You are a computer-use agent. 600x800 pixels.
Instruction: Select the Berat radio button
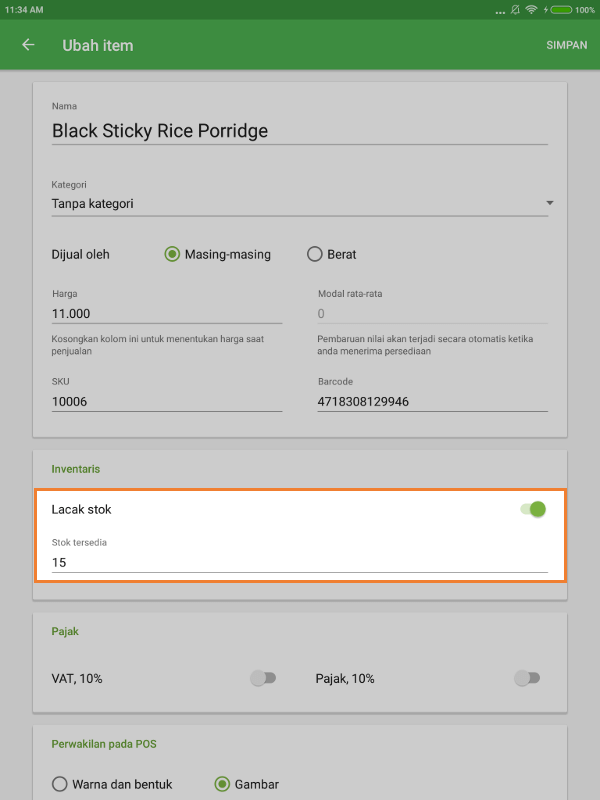click(x=315, y=254)
